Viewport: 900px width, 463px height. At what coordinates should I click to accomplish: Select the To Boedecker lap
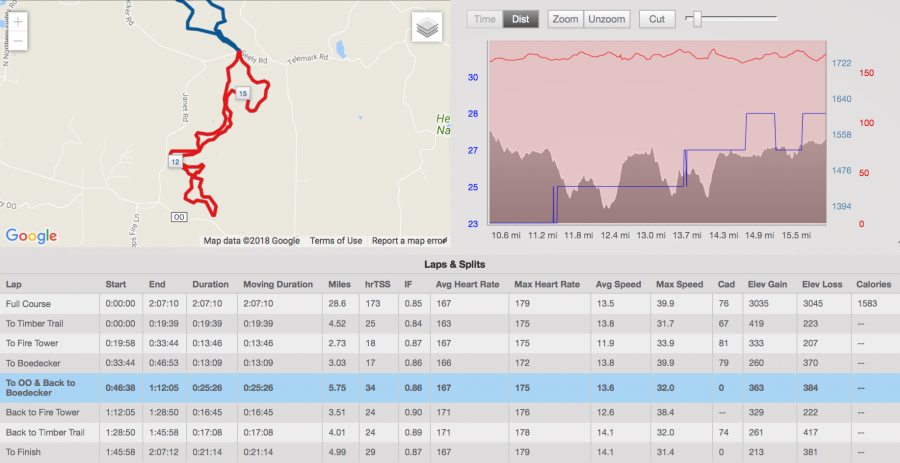[450, 363]
